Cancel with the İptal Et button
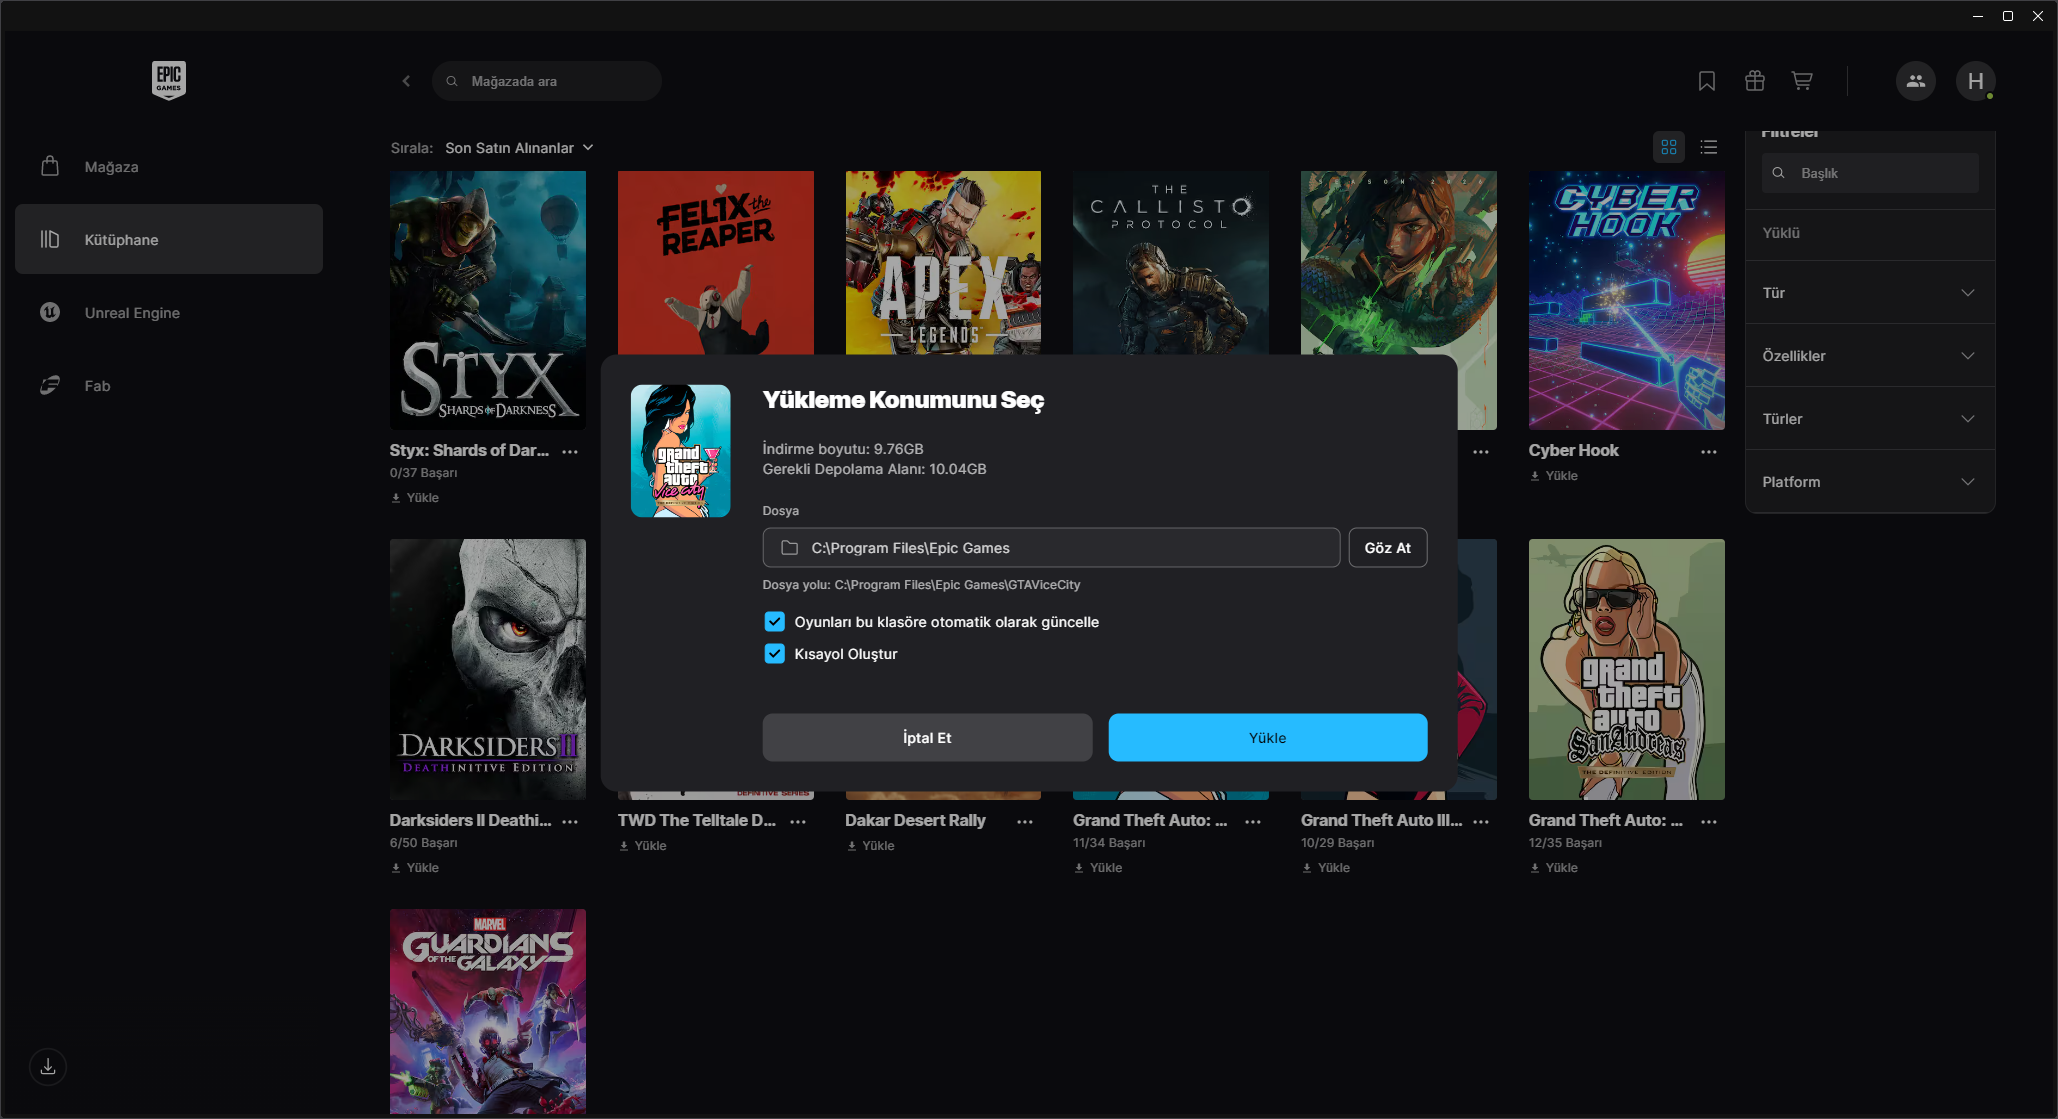The image size is (2058, 1119). 927,738
